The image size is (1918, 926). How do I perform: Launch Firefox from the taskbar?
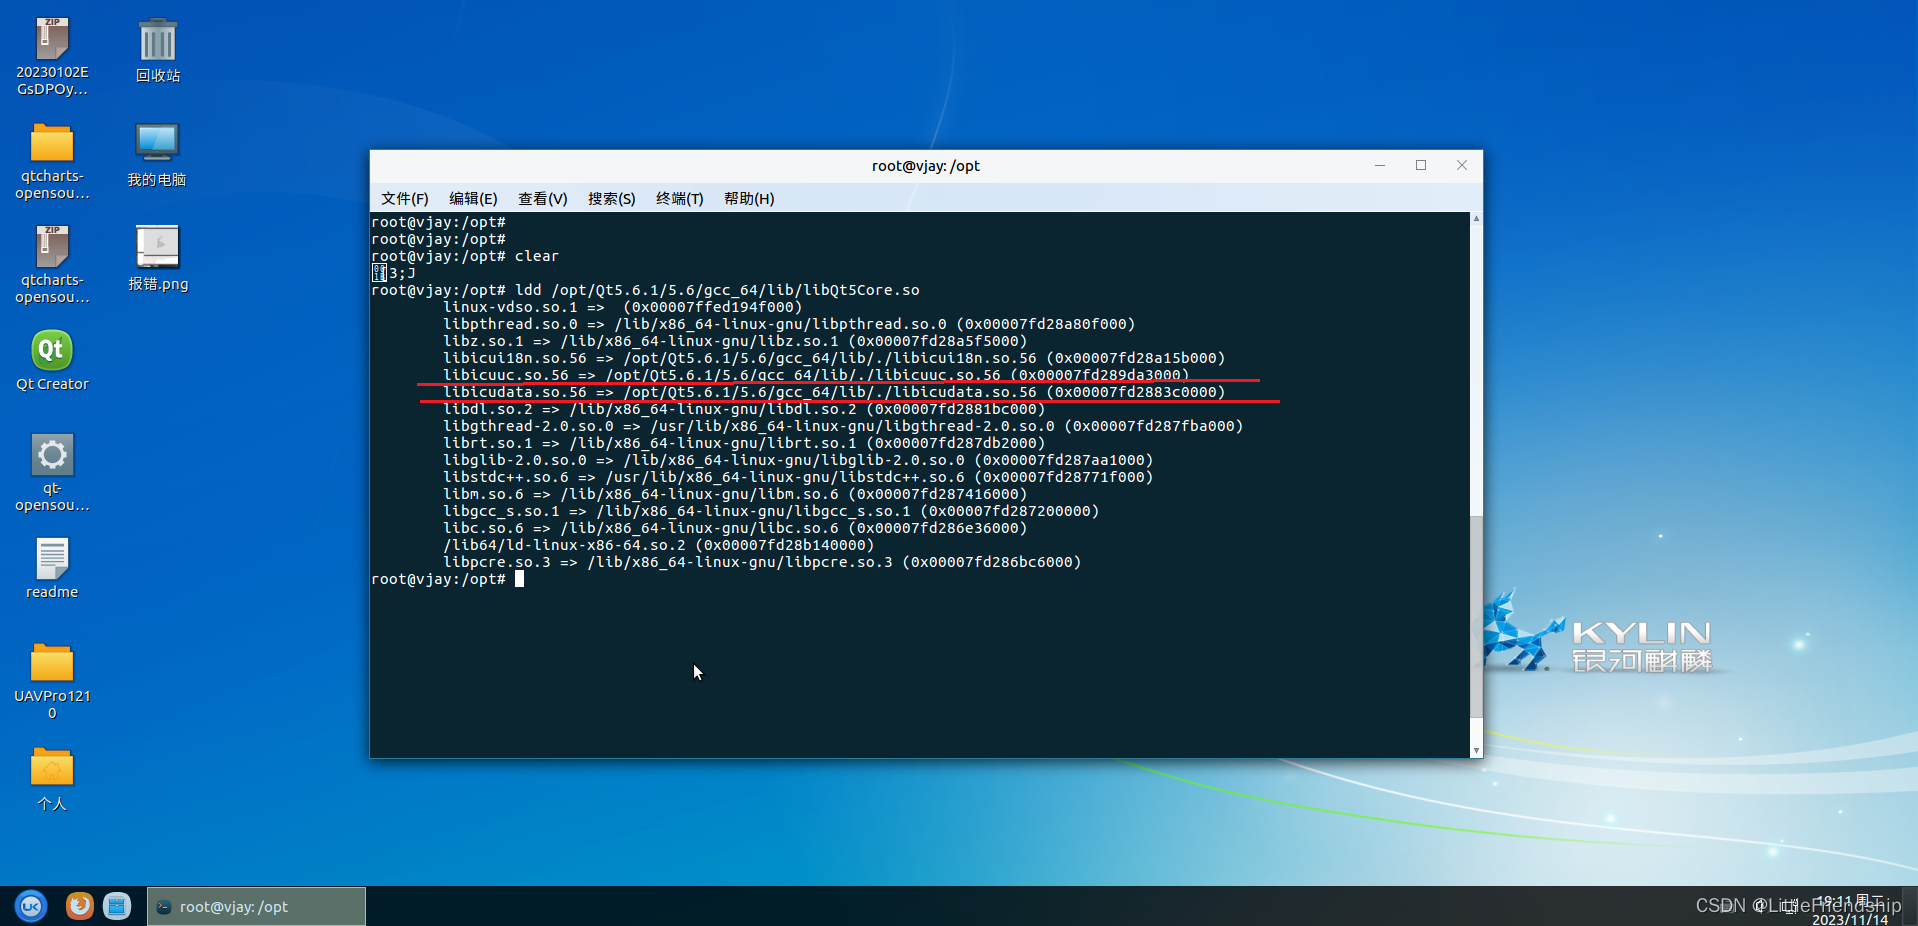point(79,906)
